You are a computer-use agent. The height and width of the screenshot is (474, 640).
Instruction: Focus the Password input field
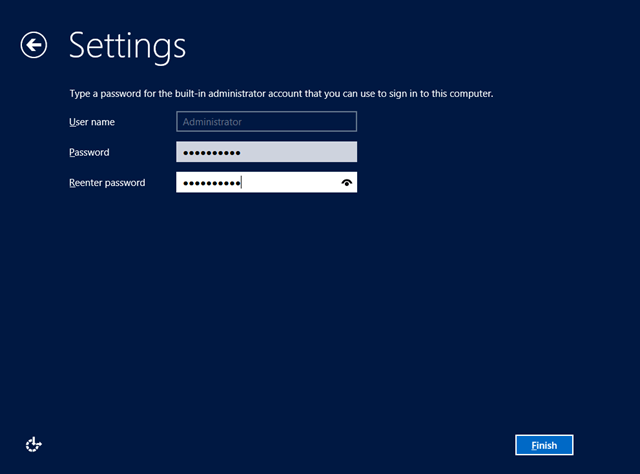pyautogui.click(x=267, y=152)
